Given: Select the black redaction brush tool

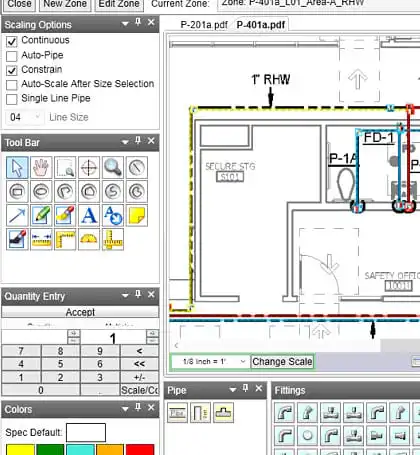Looking at the screenshot, I should pyautogui.click(x=17, y=239).
